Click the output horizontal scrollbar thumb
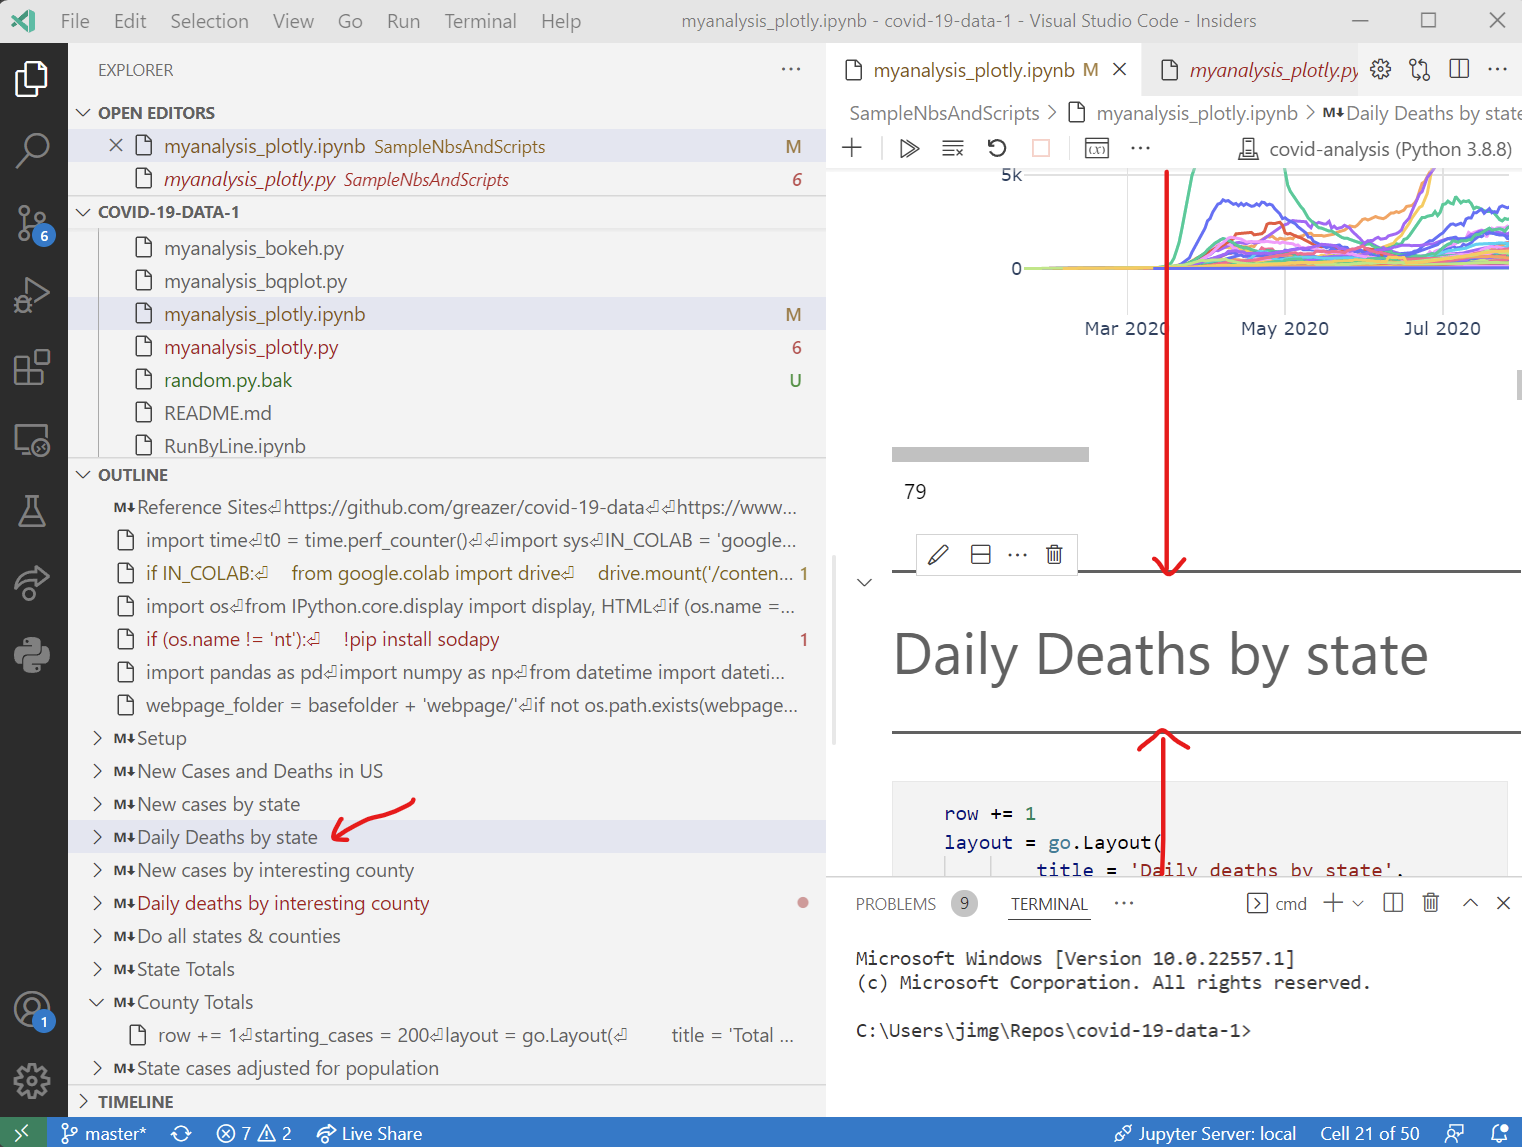This screenshot has width=1522, height=1147. click(990, 454)
